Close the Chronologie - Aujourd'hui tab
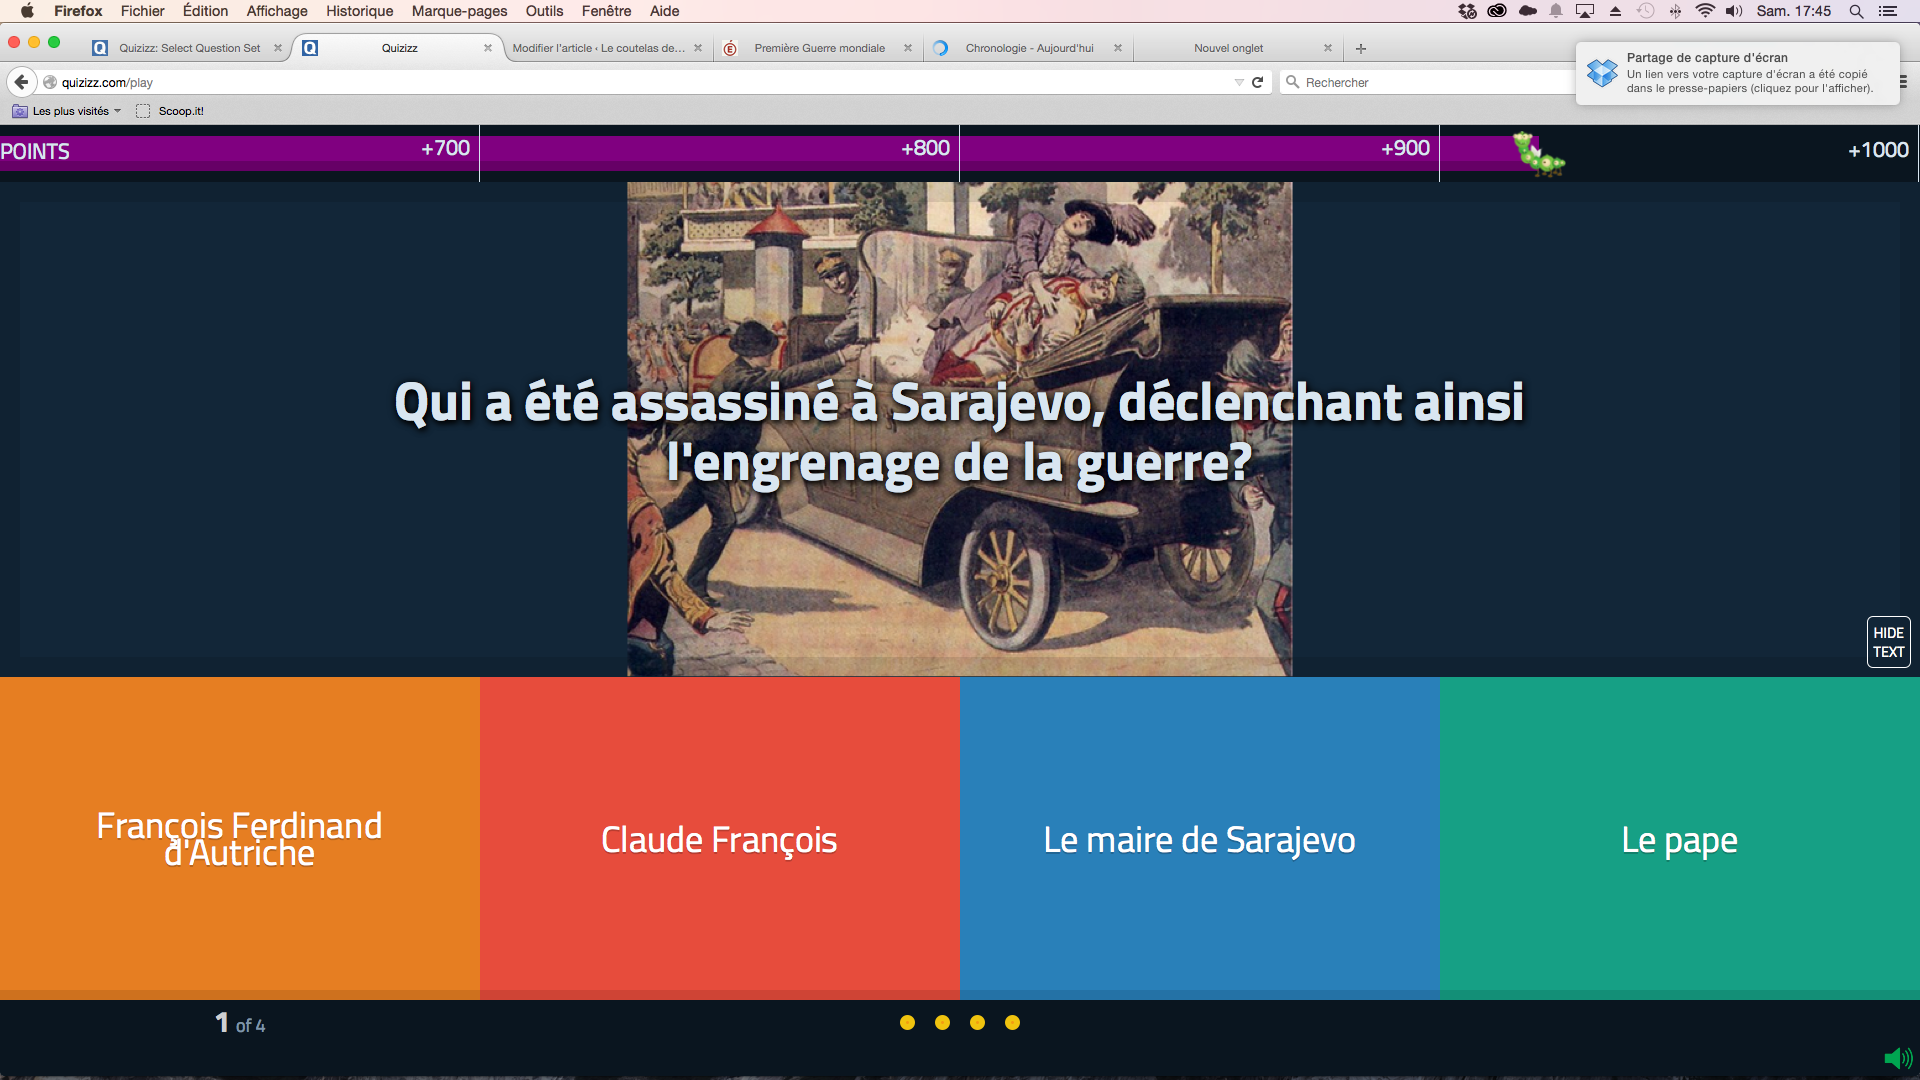This screenshot has height=1080, width=1920. pyautogui.click(x=1118, y=48)
